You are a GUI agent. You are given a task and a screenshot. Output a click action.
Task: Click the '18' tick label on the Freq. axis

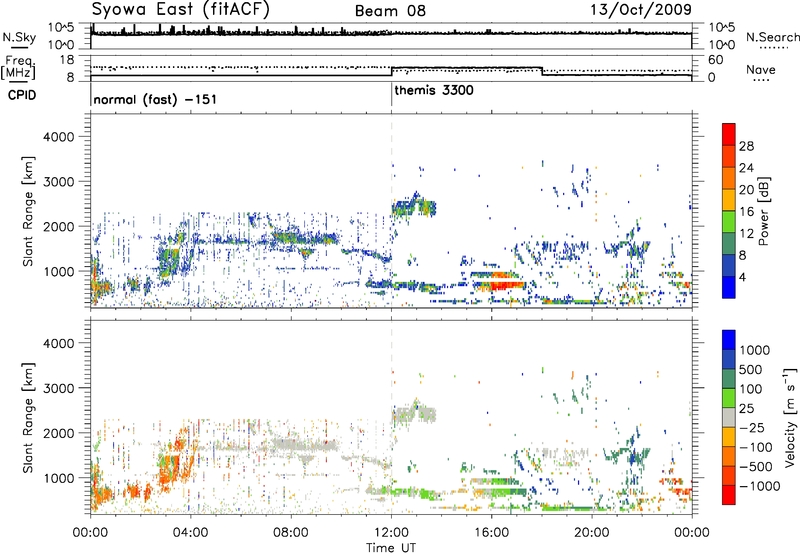[67, 60]
